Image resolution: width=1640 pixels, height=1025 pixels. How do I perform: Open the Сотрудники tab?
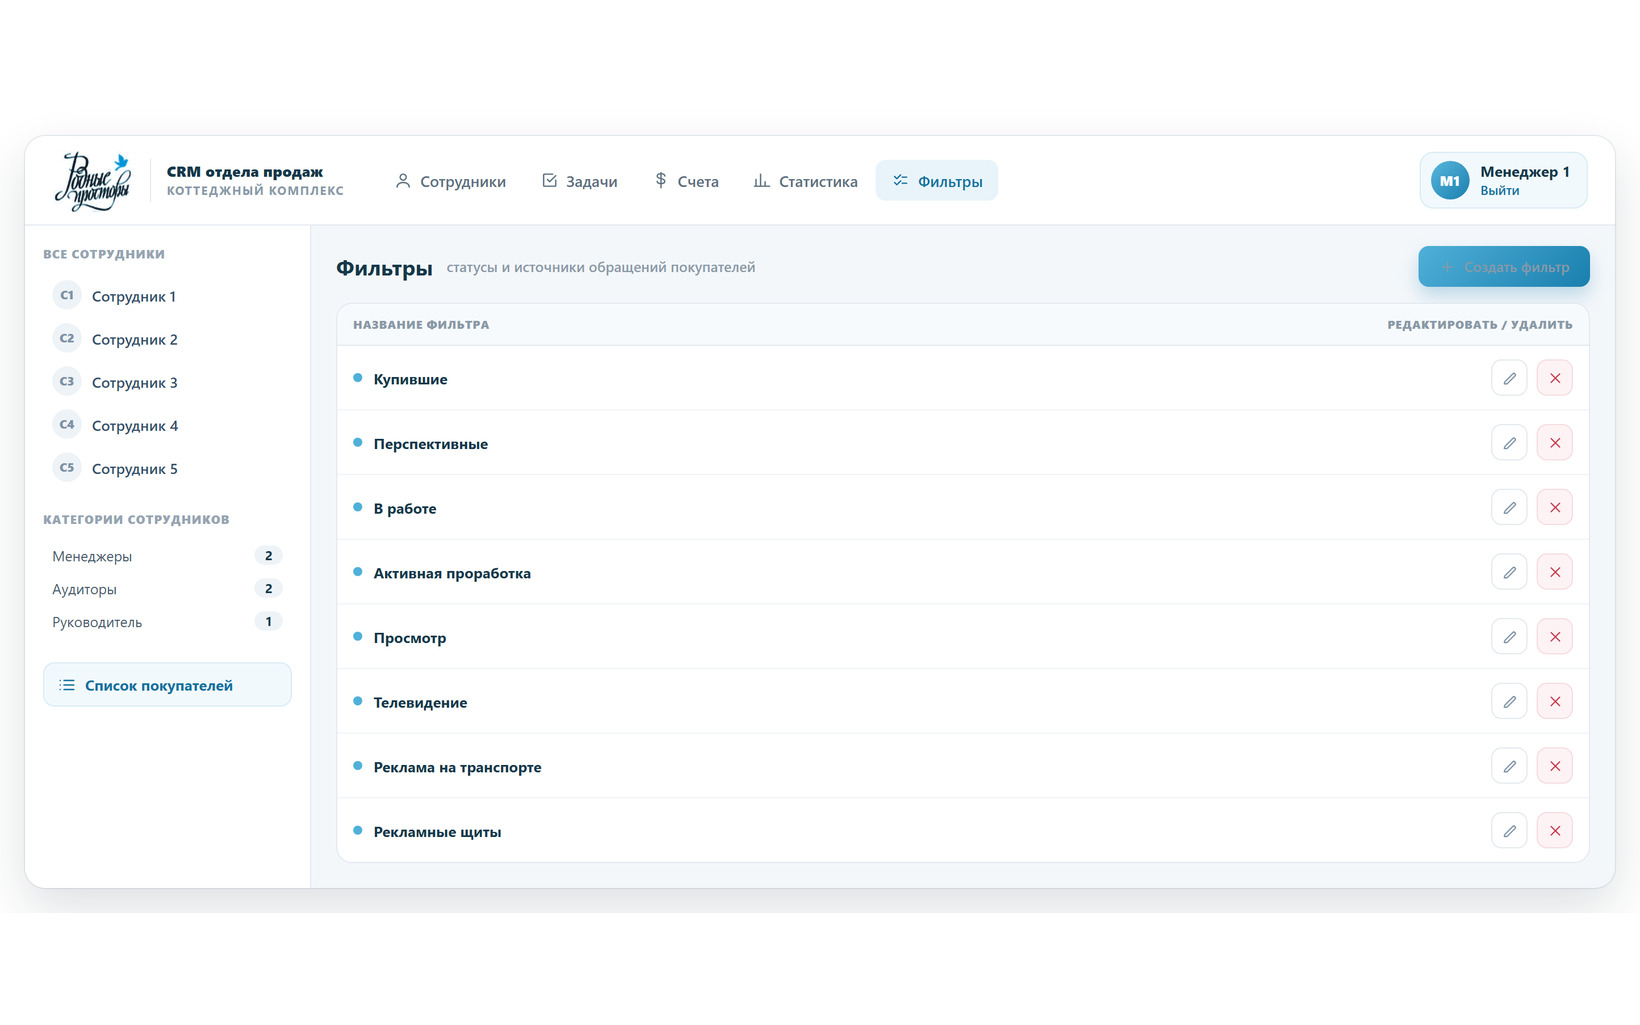[x=450, y=181]
